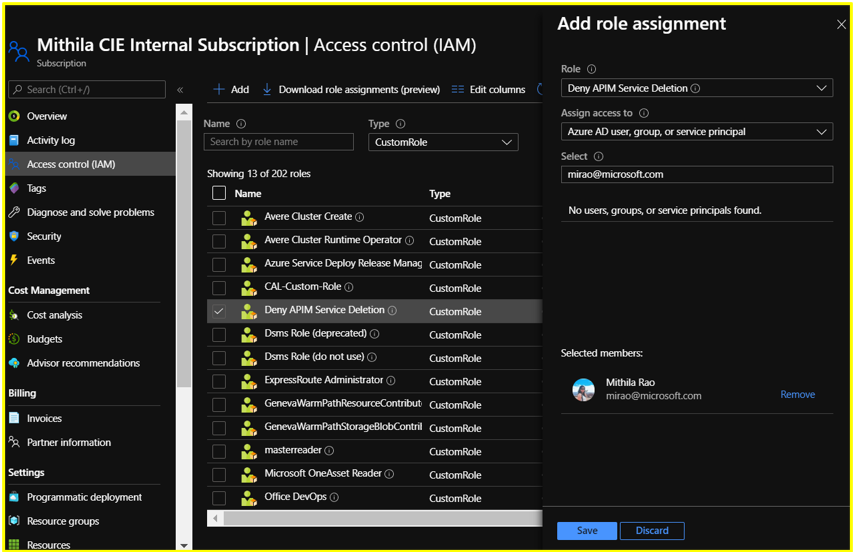The width and height of the screenshot is (855, 555).
Task: Uncheck the Deny APIM Service Deletion checkbox
Action: [x=219, y=311]
